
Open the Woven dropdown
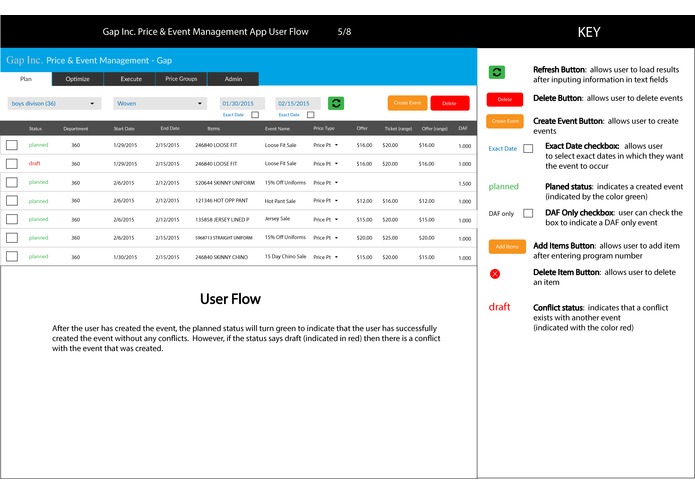click(160, 103)
